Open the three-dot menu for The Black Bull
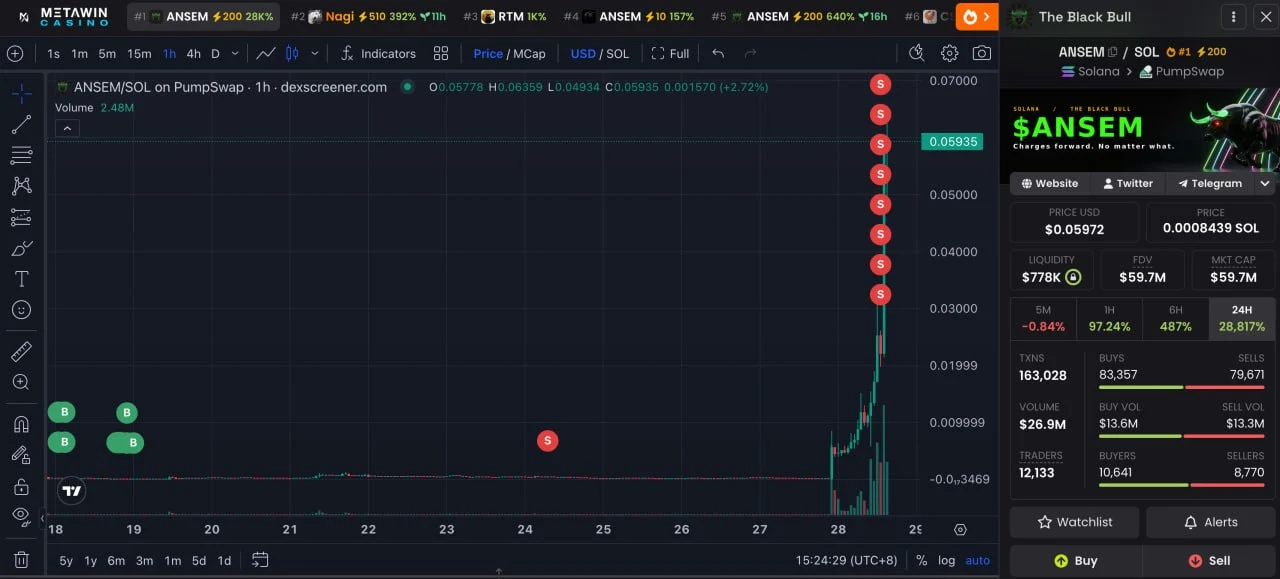The width and height of the screenshot is (1280, 579). coord(1235,16)
